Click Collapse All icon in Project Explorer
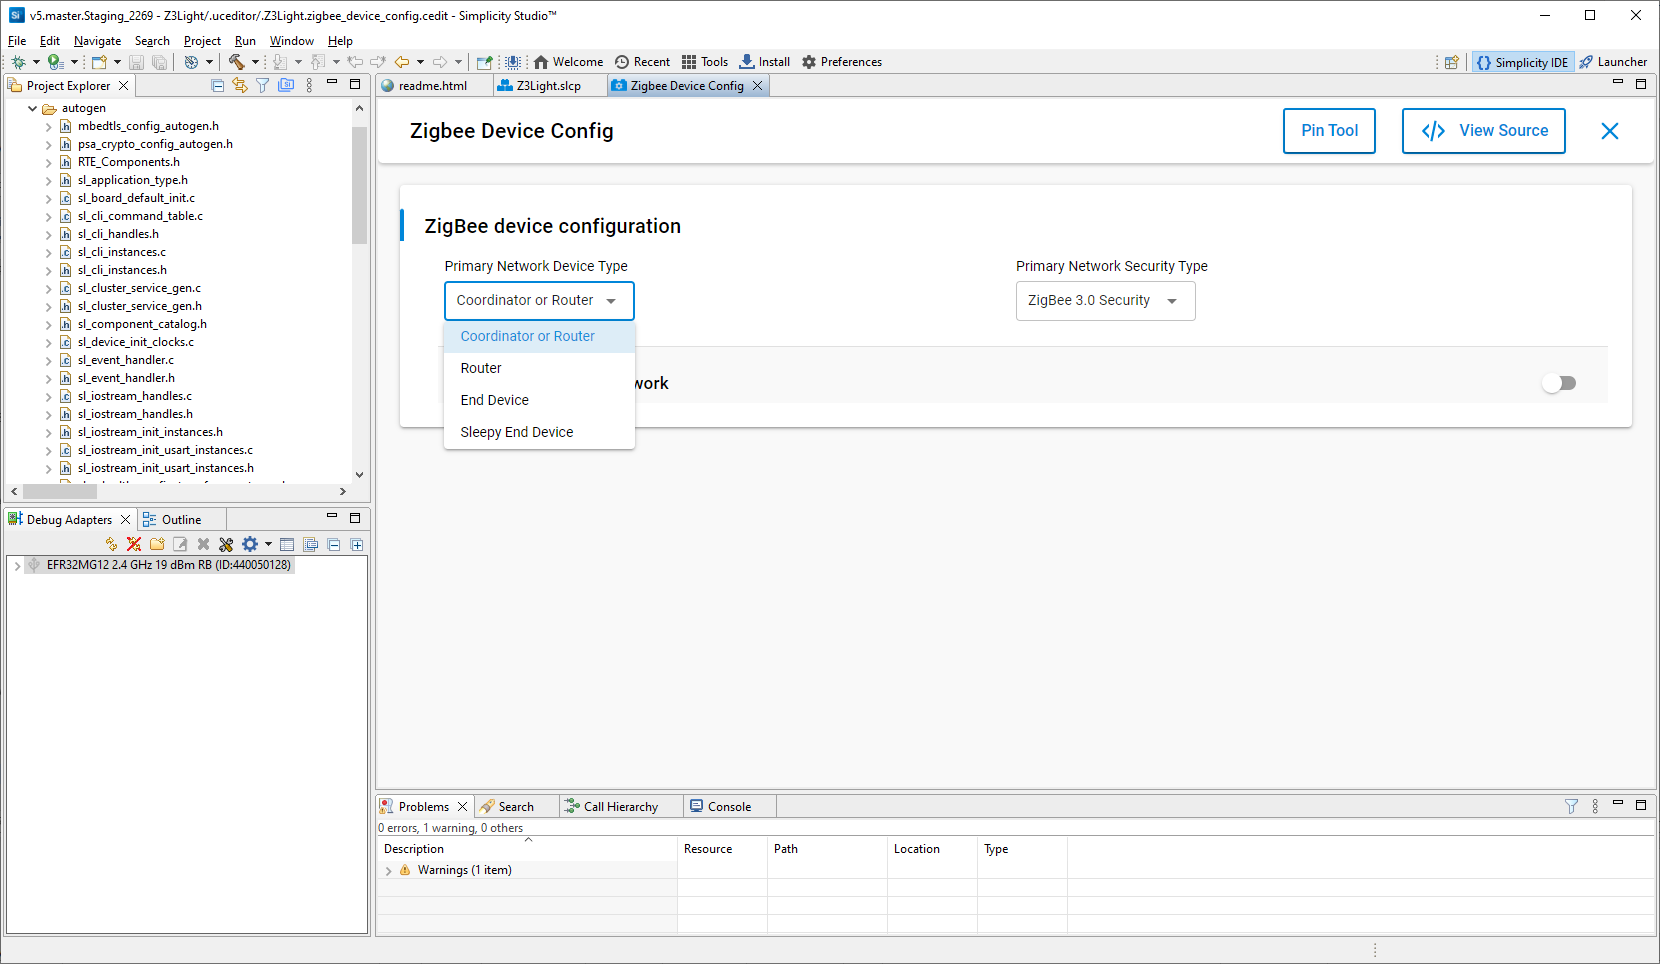The image size is (1660, 964). [217, 86]
